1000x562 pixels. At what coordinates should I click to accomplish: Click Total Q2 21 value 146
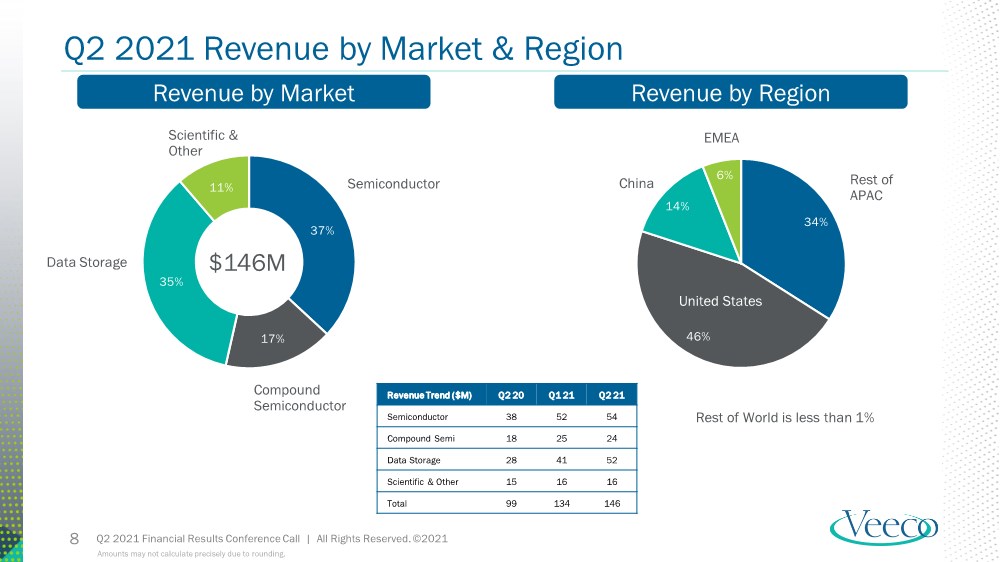pos(612,503)
